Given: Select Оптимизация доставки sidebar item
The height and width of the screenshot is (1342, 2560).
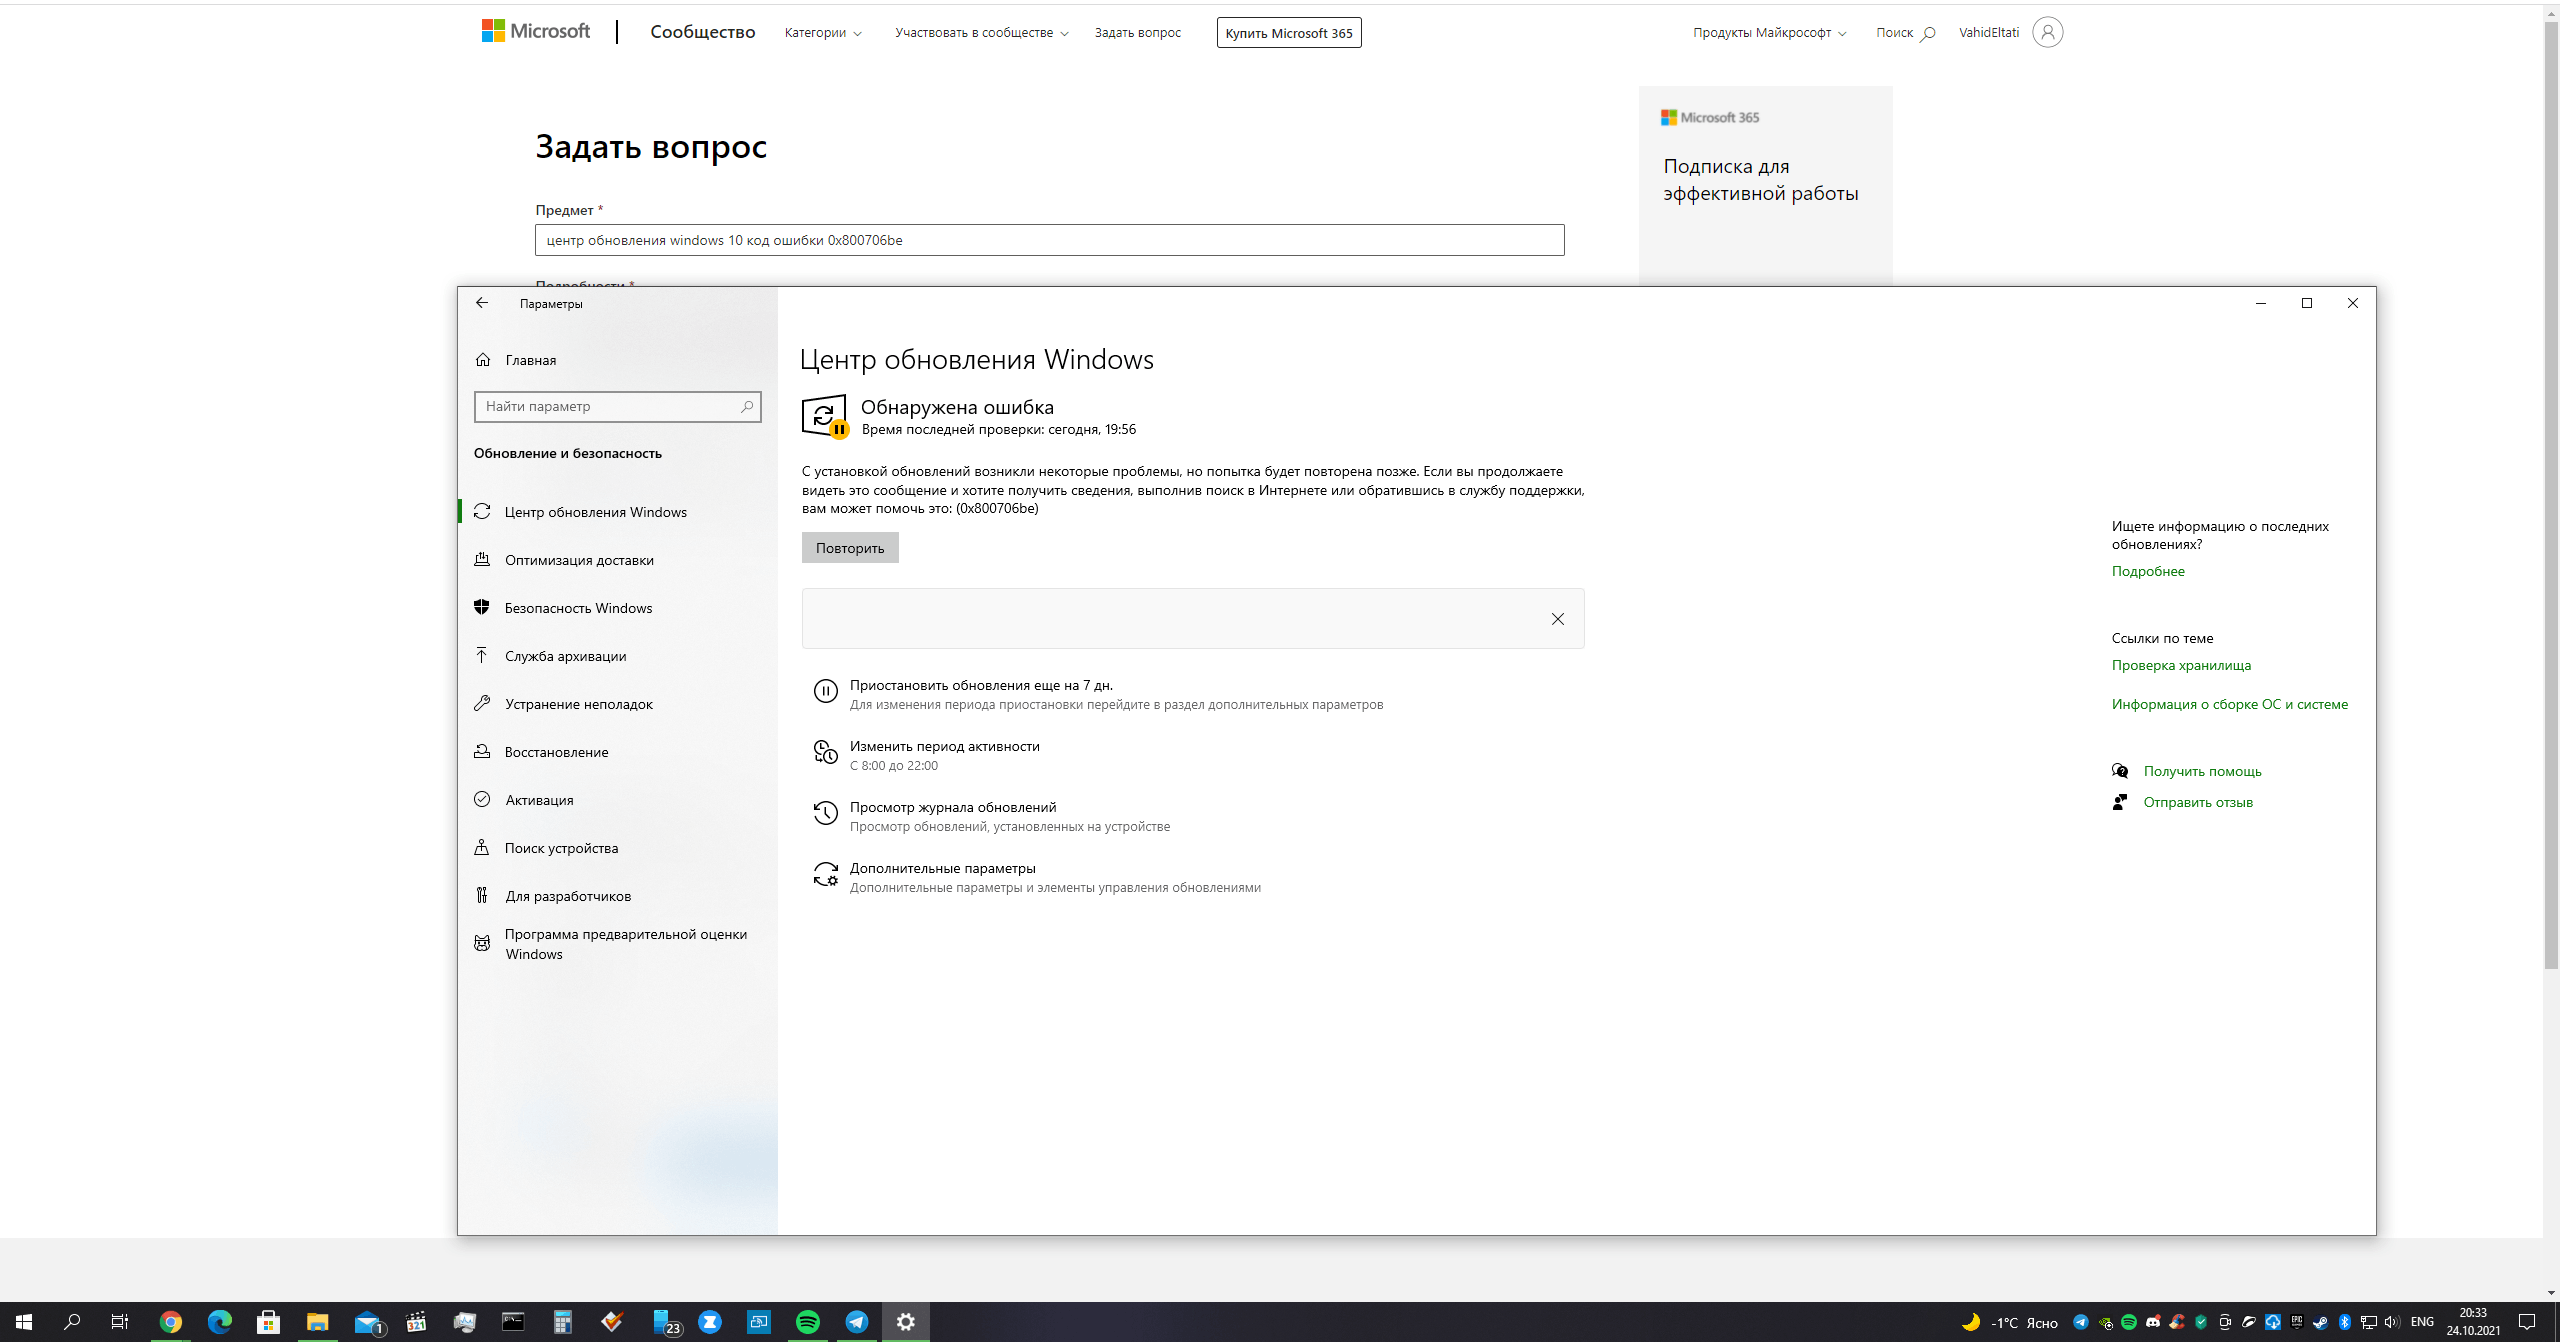Looking at the screenshot, I should pos(578,560).
